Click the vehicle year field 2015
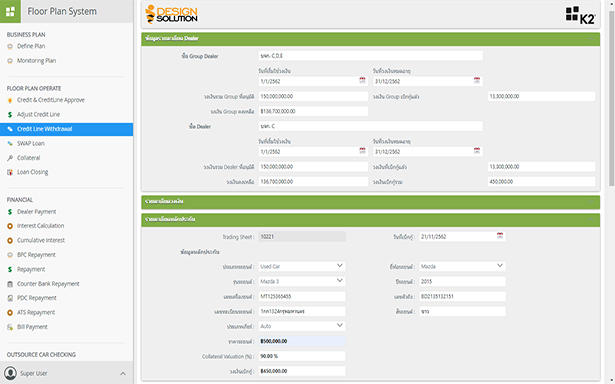Image resolution: width=615 pixels, height=384 pixels. click(x=462, y=281)
